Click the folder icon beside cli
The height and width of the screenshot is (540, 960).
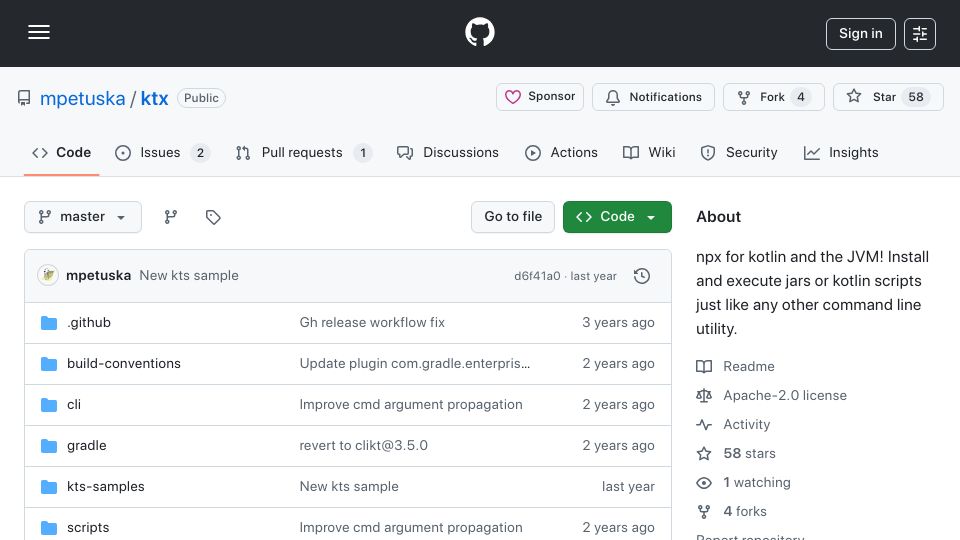49,405
